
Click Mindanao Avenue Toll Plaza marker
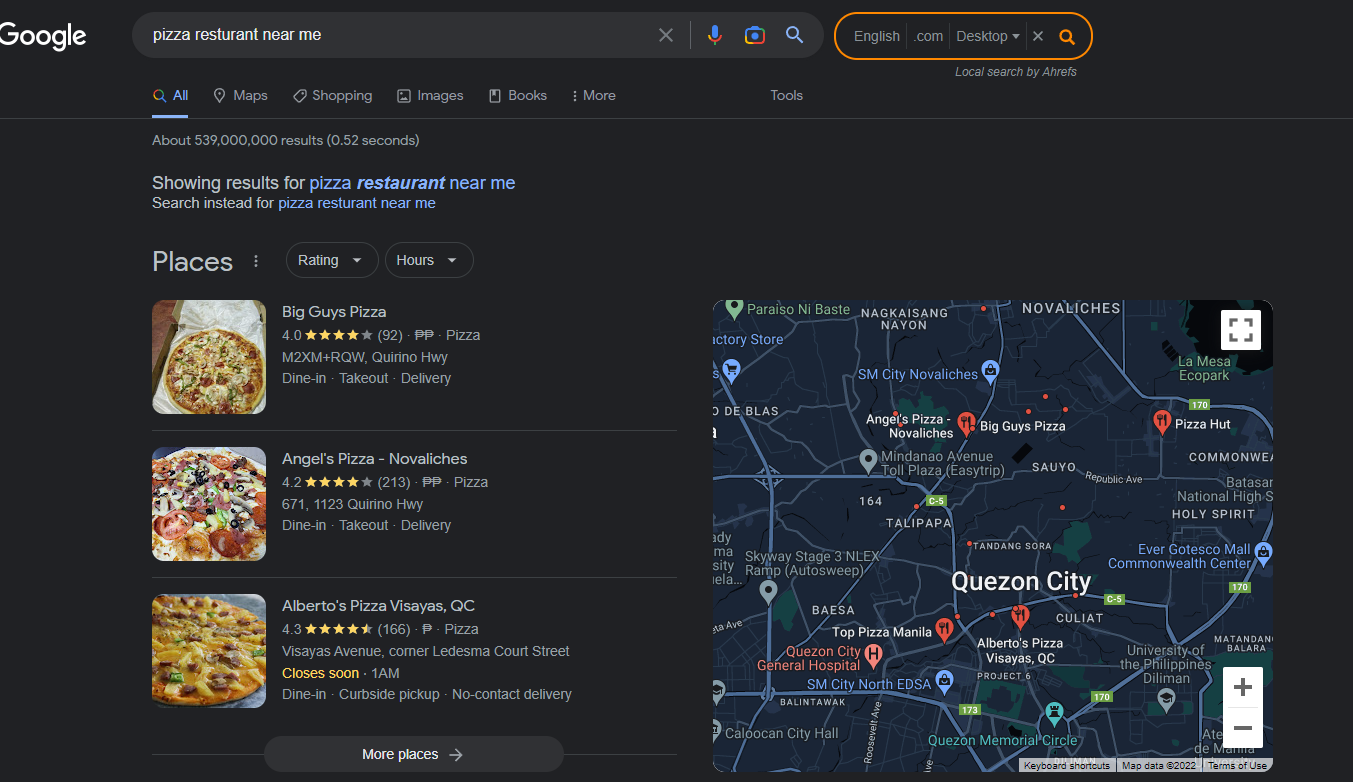869,461
